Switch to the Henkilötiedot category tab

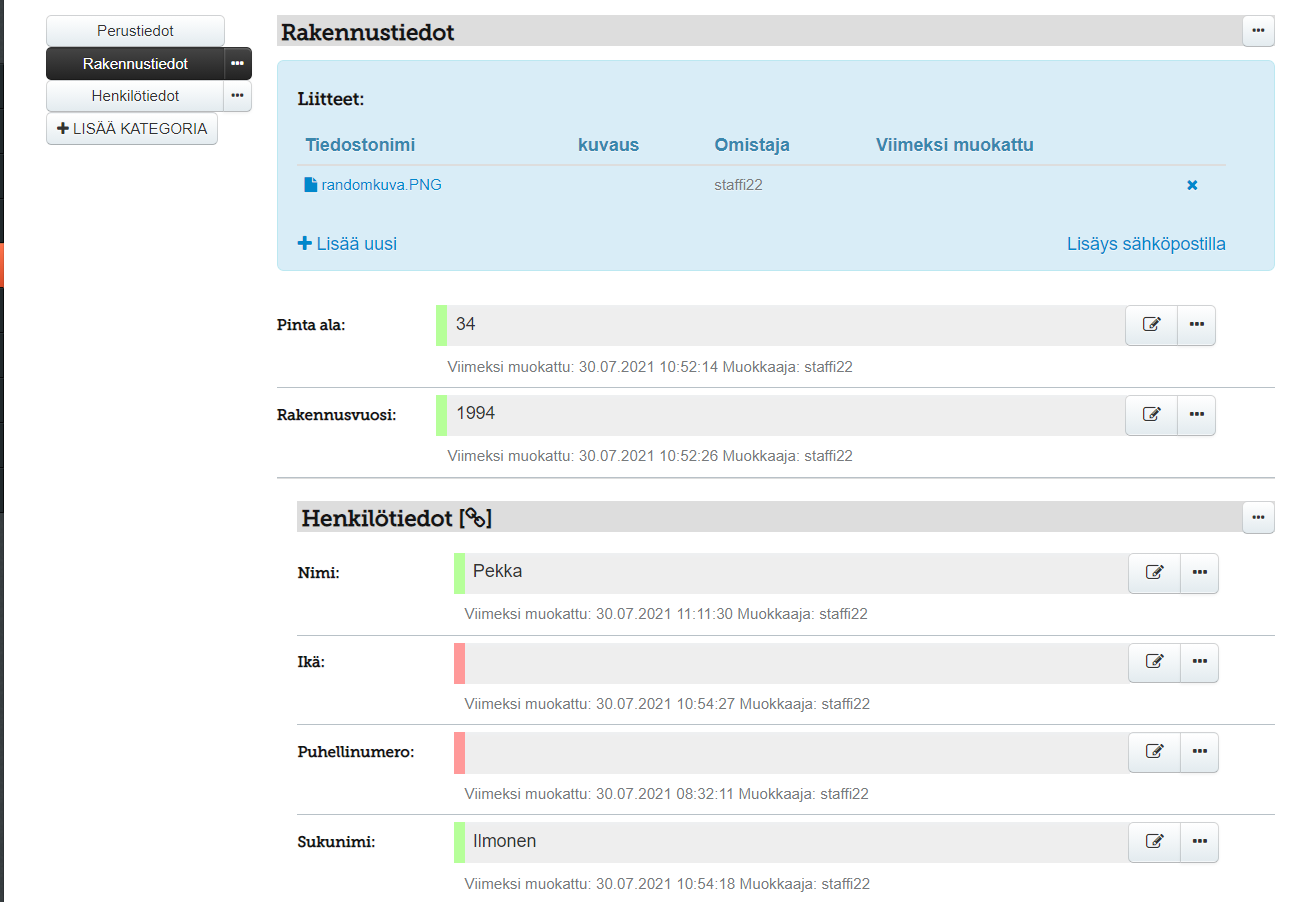pos(135,96)
